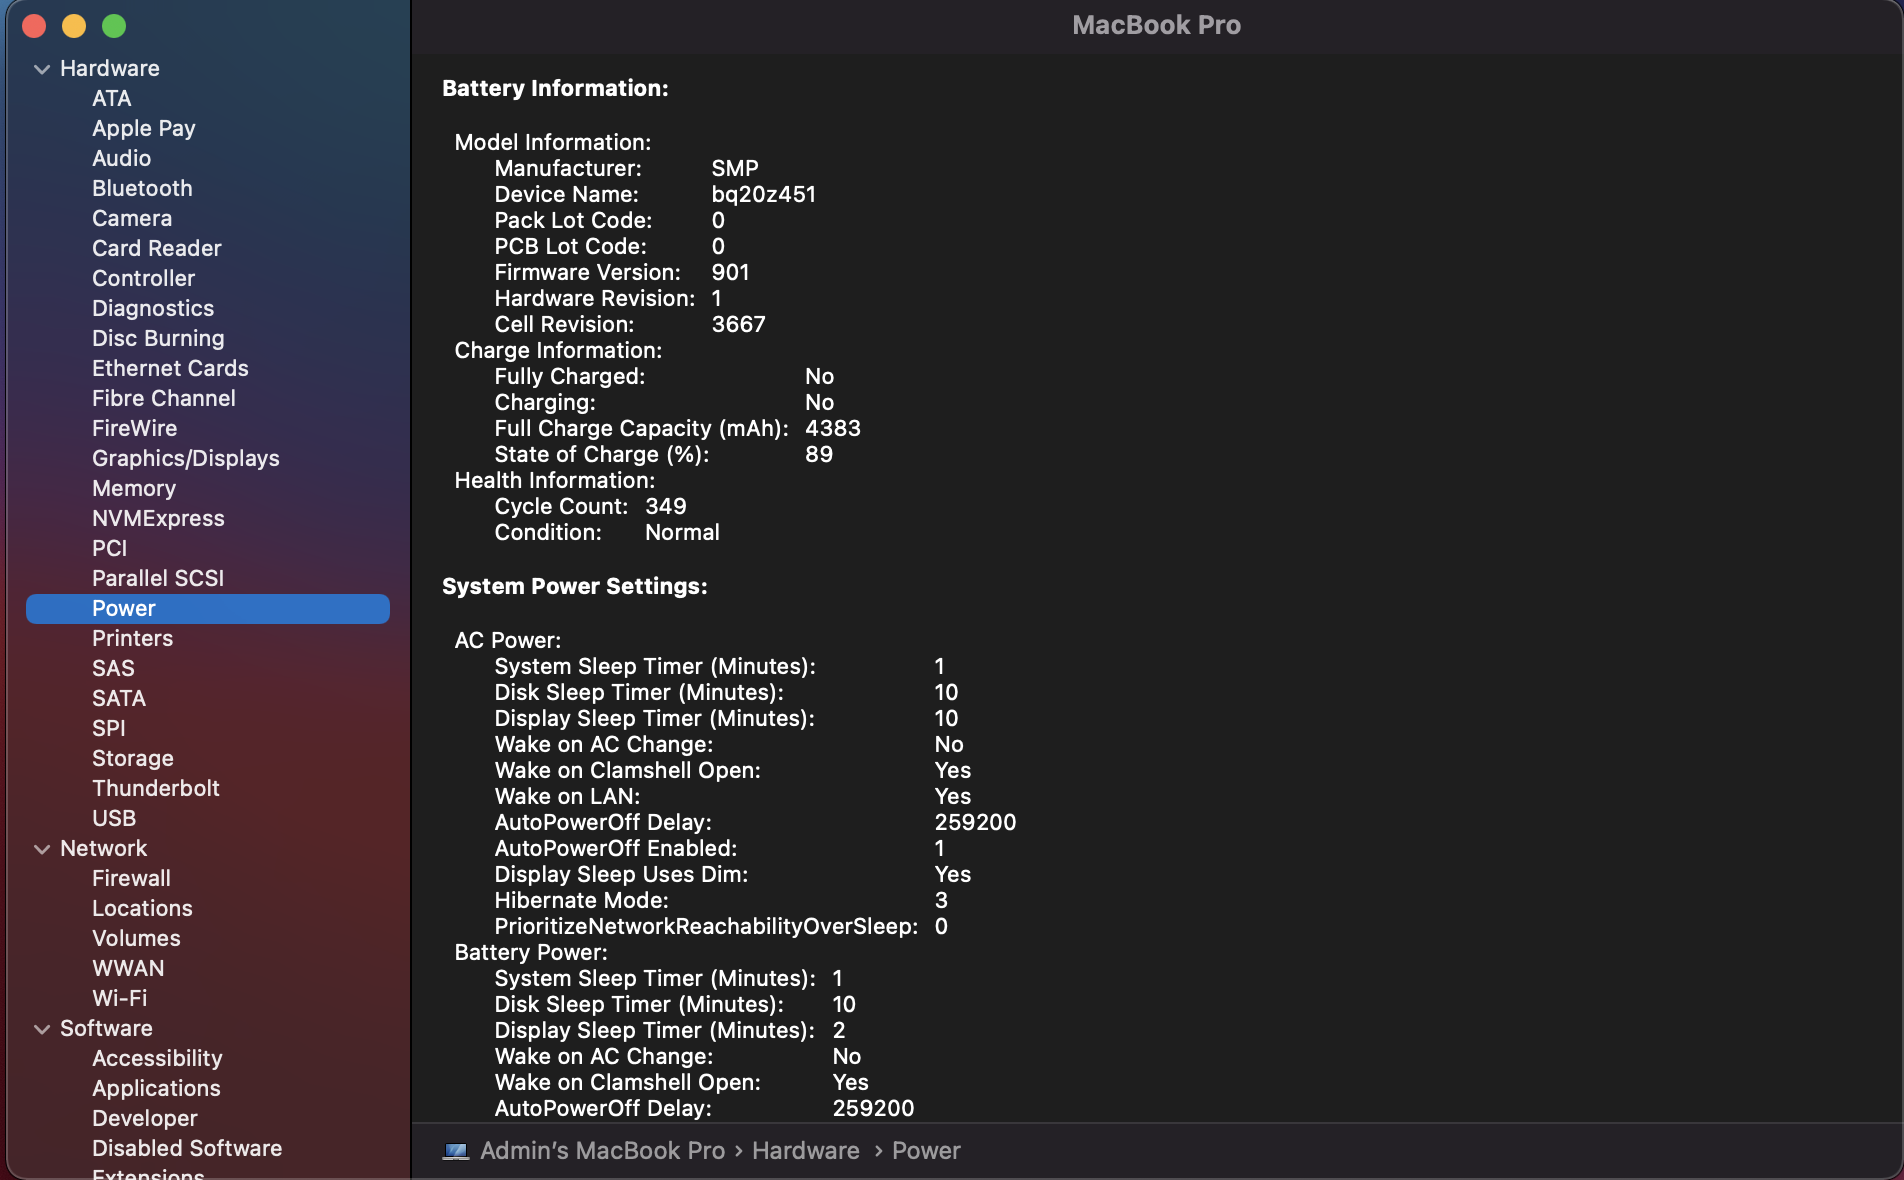The height and width of the screenshot is (1180, 1904).
Task: Click the Network category label
Action: [104, 848]
